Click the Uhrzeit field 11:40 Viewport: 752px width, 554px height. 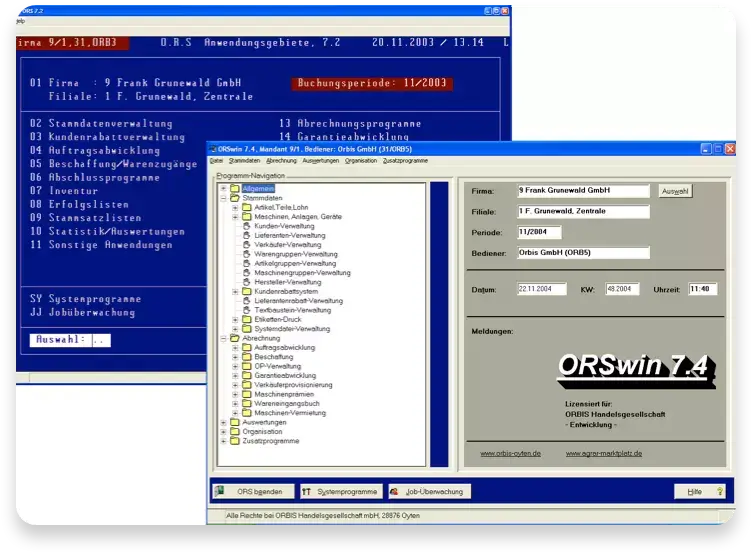[x=703, y=289]
